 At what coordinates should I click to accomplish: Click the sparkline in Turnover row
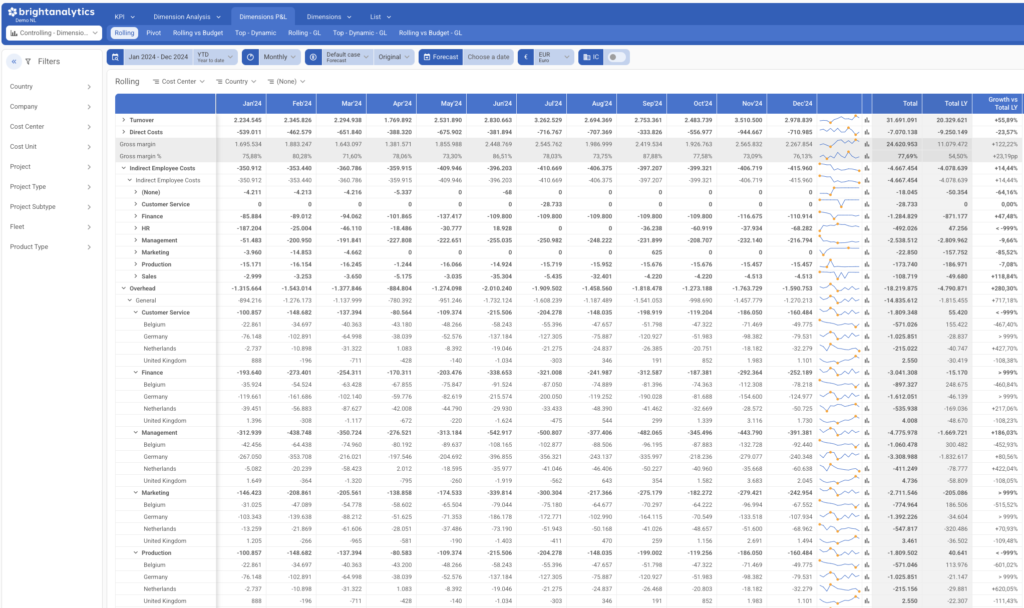point(839,120)
